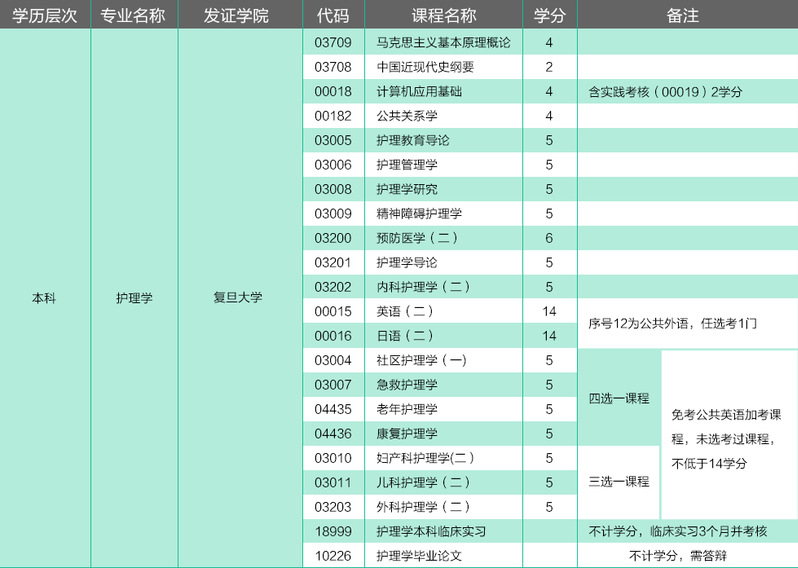Click course code 03007
The height and width of the screenshot is (568, 798).
tap(333, 384)
